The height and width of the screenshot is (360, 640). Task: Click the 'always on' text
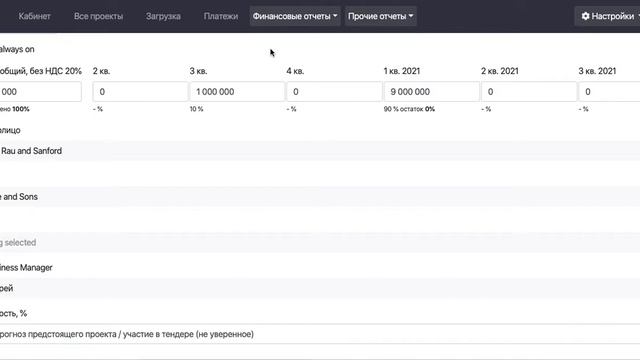17,49
